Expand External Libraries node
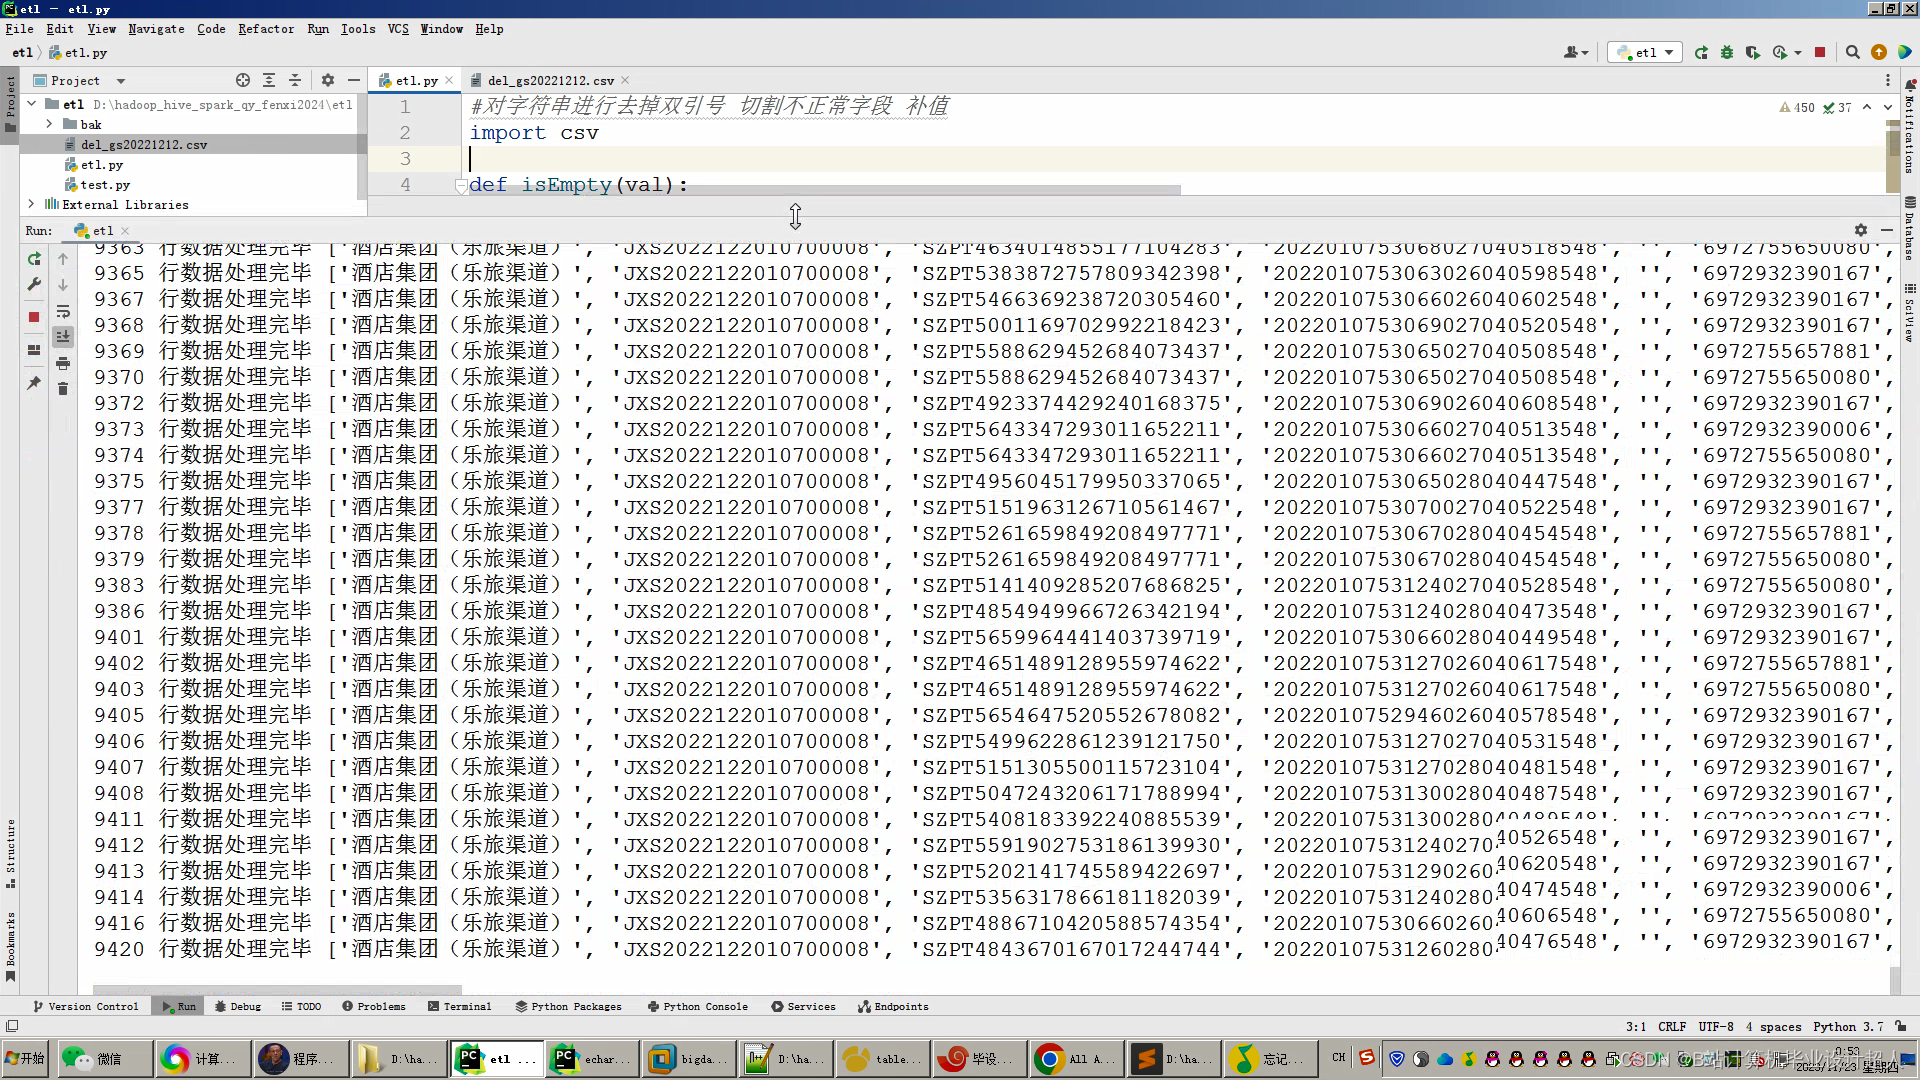Viewport: 1920px width, 1080px height. [31, 204]
